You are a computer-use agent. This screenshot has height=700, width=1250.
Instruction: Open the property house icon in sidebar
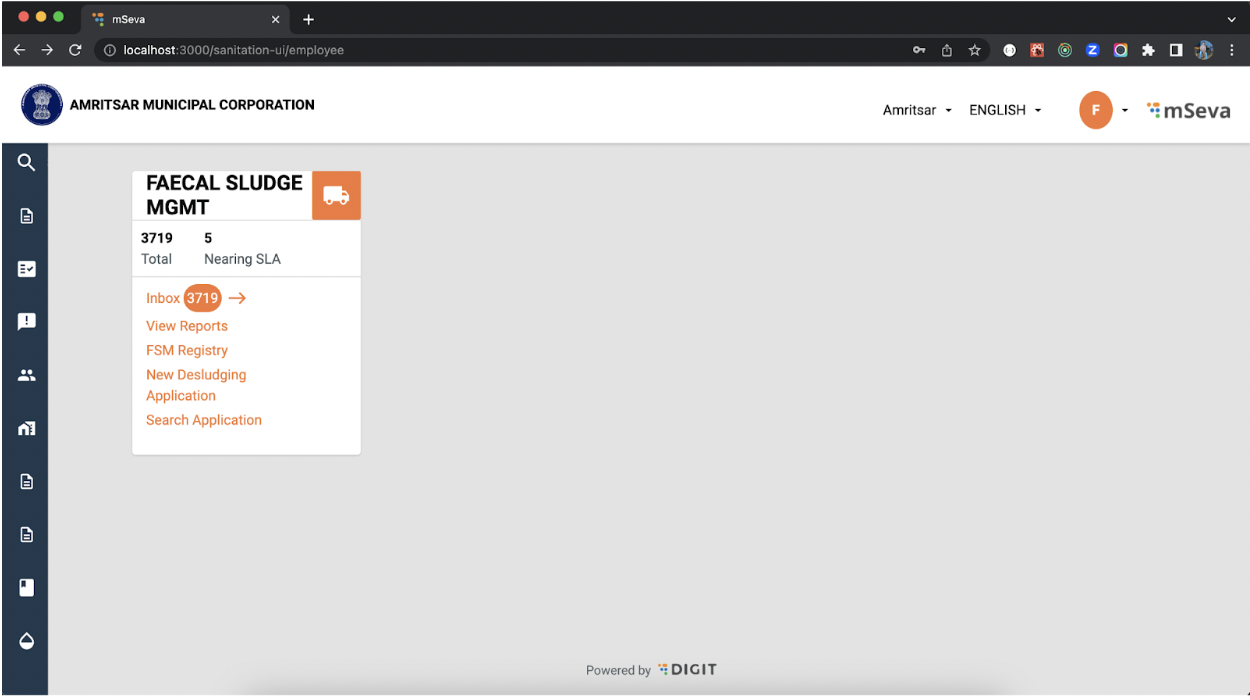(27, 428)
